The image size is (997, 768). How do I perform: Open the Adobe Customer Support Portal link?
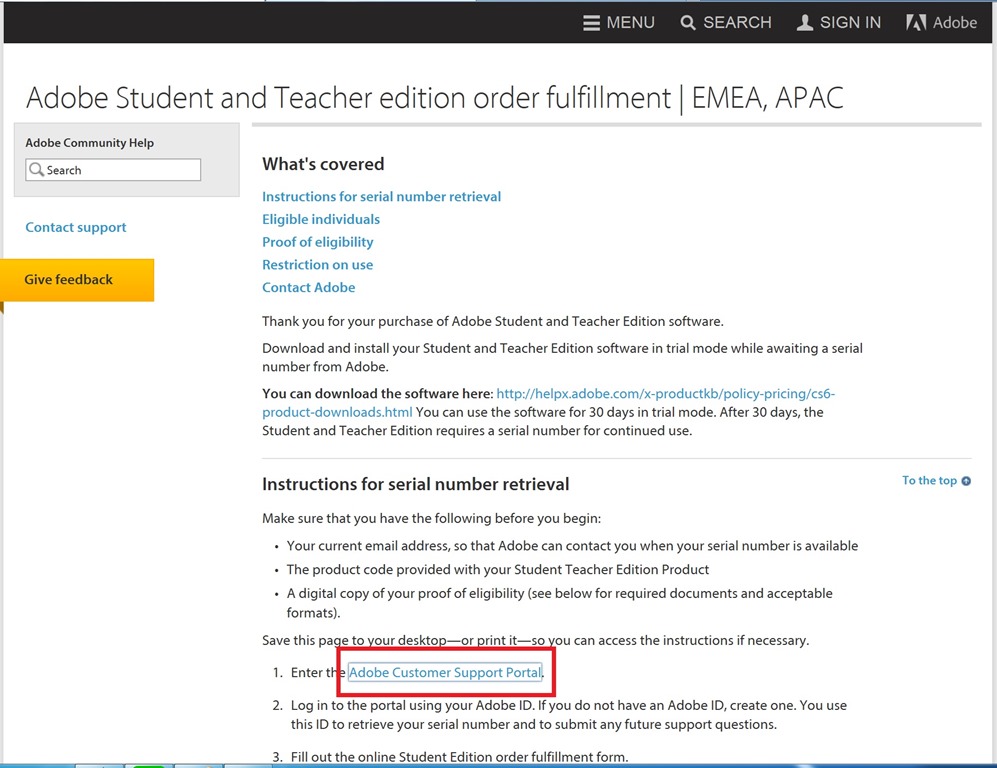(x=445, y=672)
